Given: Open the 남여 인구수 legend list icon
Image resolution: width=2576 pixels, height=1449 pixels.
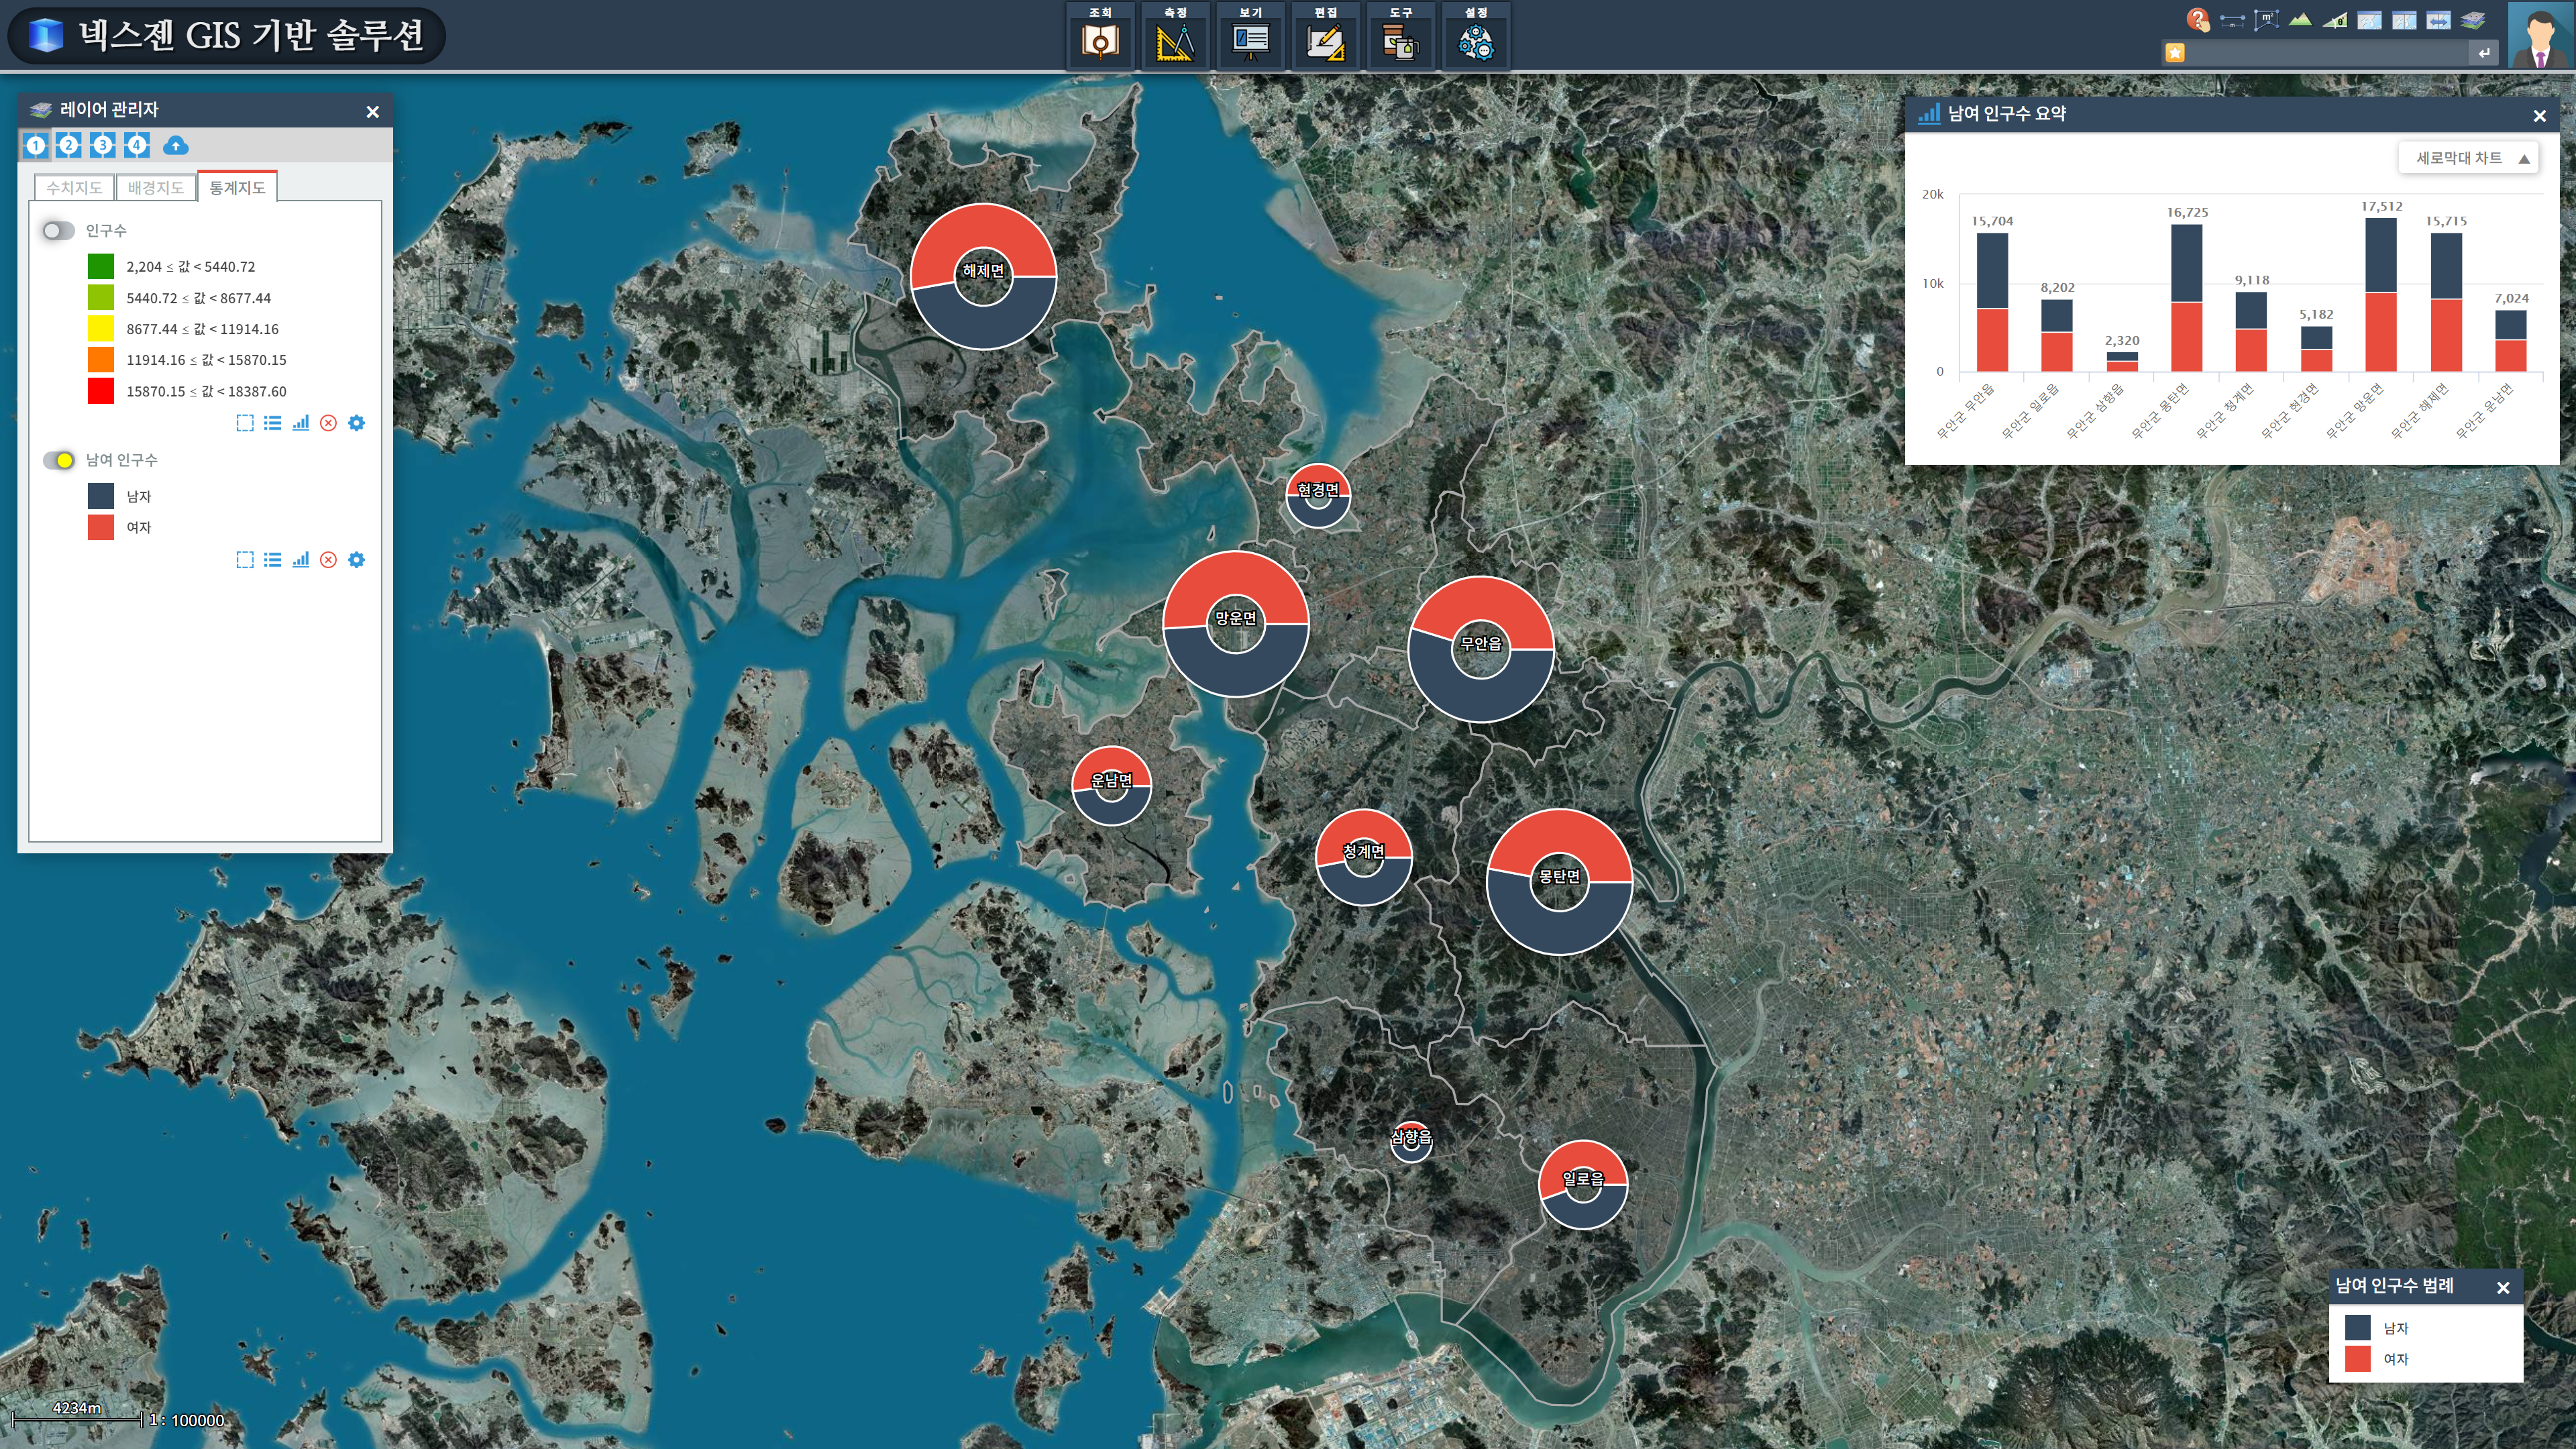Looking at the screenshot, I should pyautogui.click(x=272, y=560).
